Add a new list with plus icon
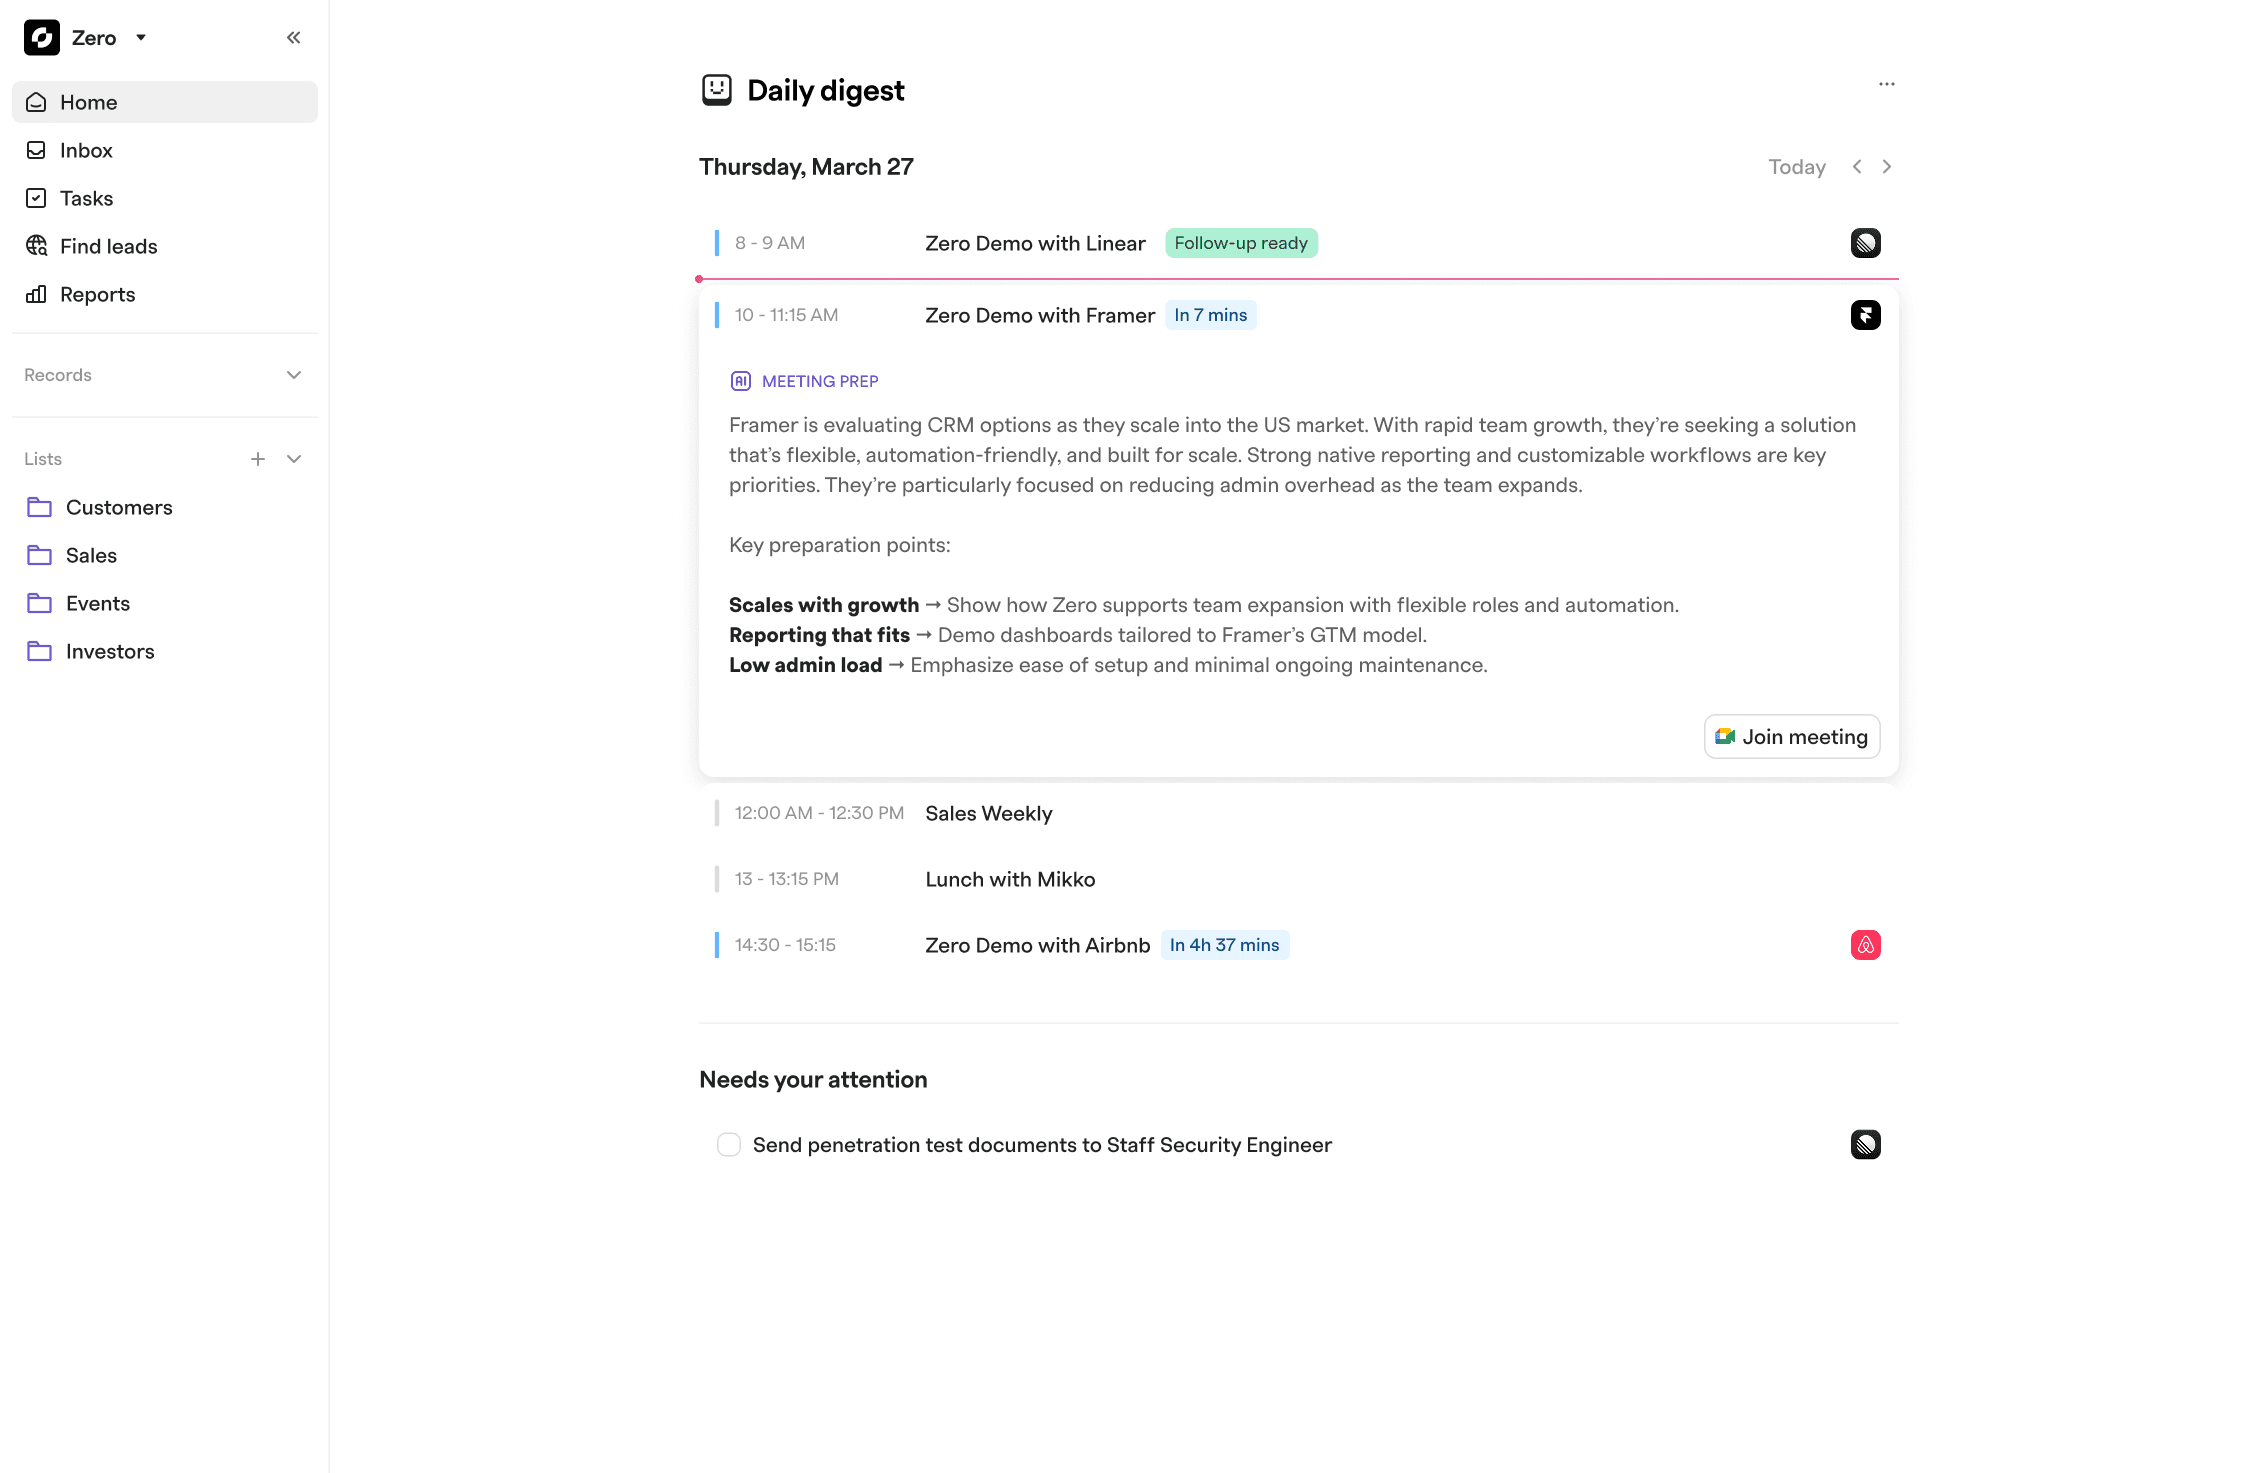The image size is (2268, 1473). tap(258, 459)
